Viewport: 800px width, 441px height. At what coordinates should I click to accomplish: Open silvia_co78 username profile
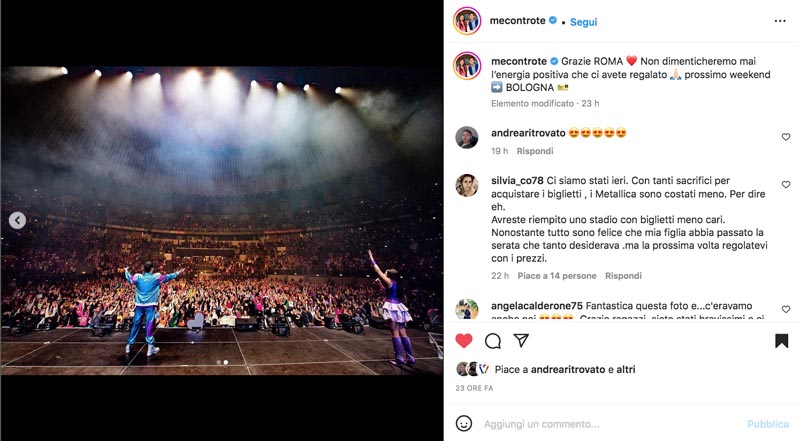517,181
